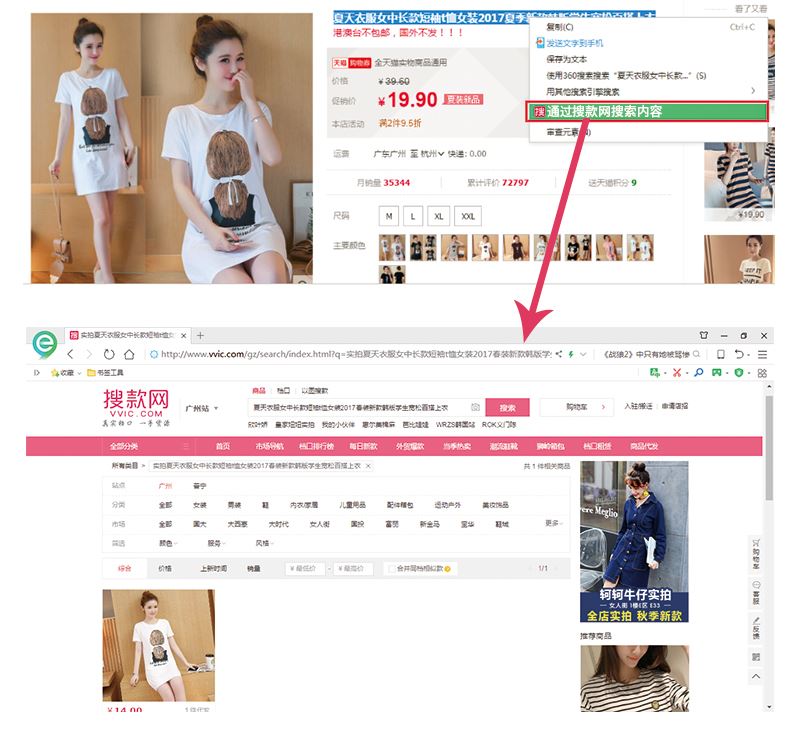800x734 pixels.
Task: Click the lightning speed-mode icon in address bar
Action: [x=571, y=354]
